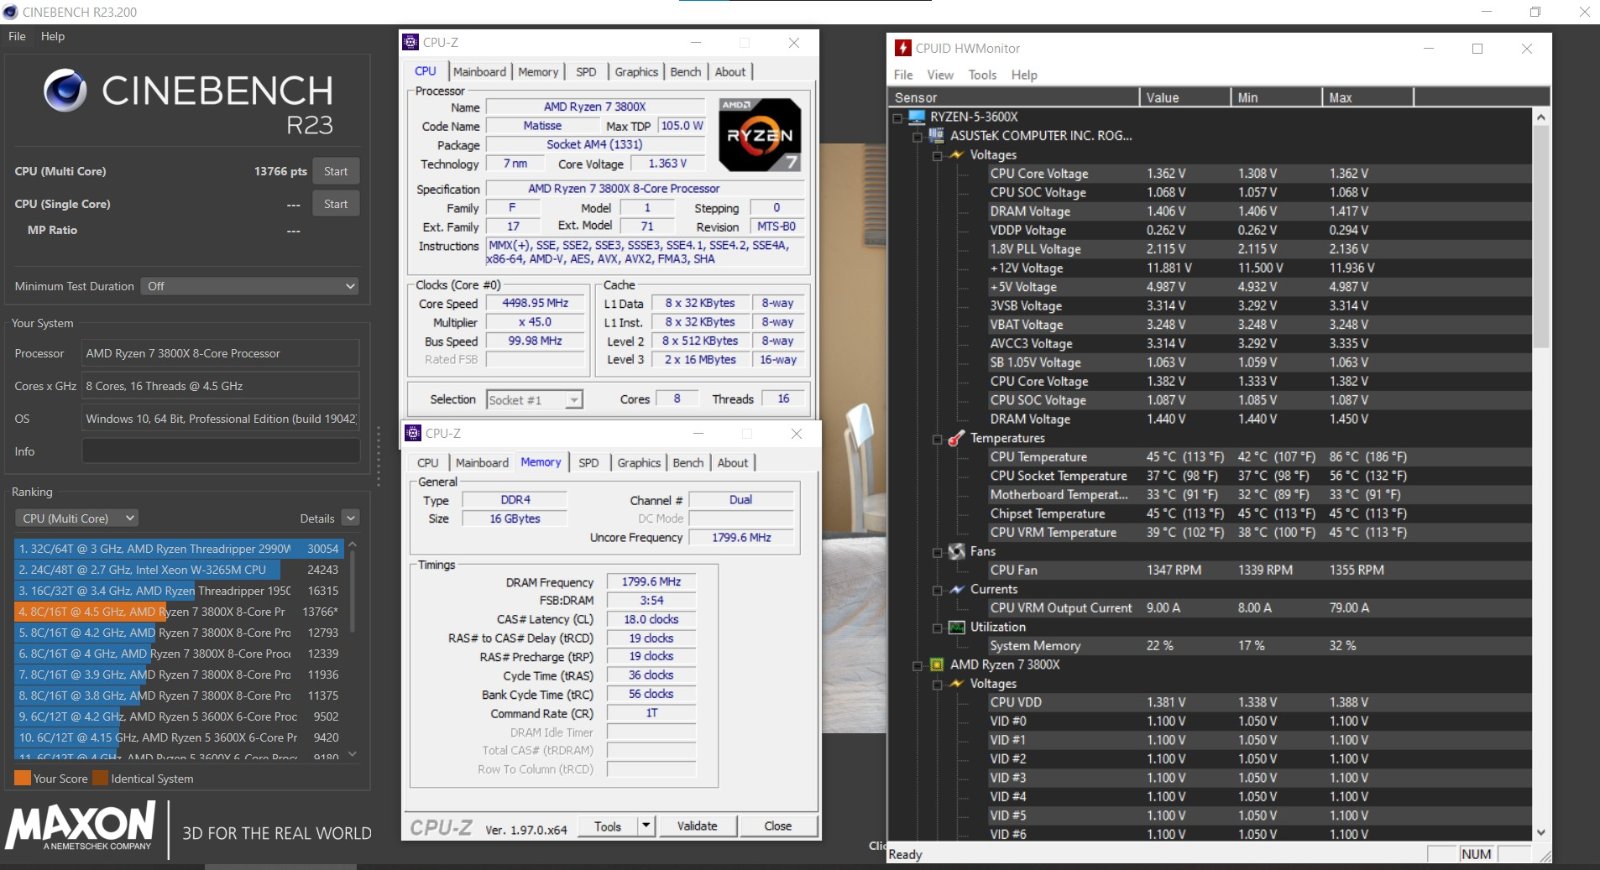Switch to Graphics tab in top CPU-Z window

(x=636, y=72)
